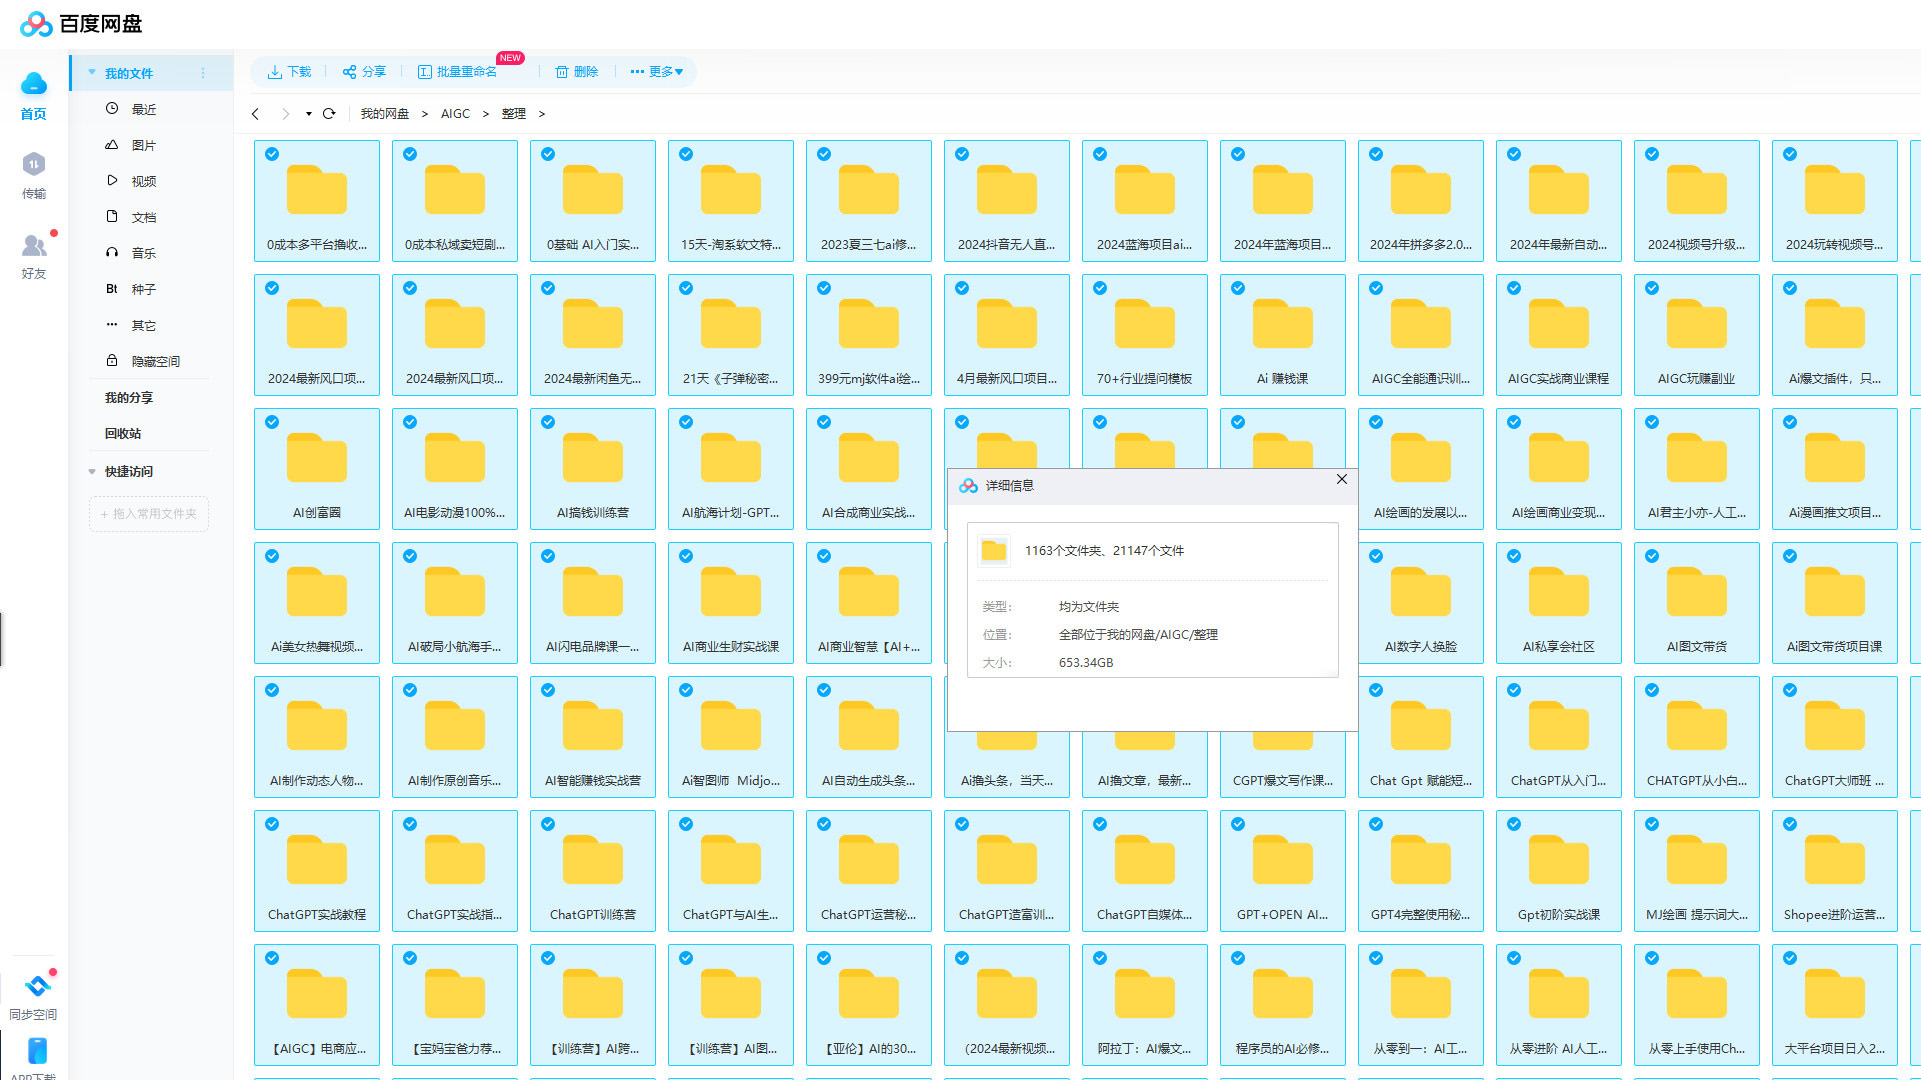Screen dimensions: 1921x1080
Task: Click the 下载 button
Action: pyautogui.click(x=289, y=72)
